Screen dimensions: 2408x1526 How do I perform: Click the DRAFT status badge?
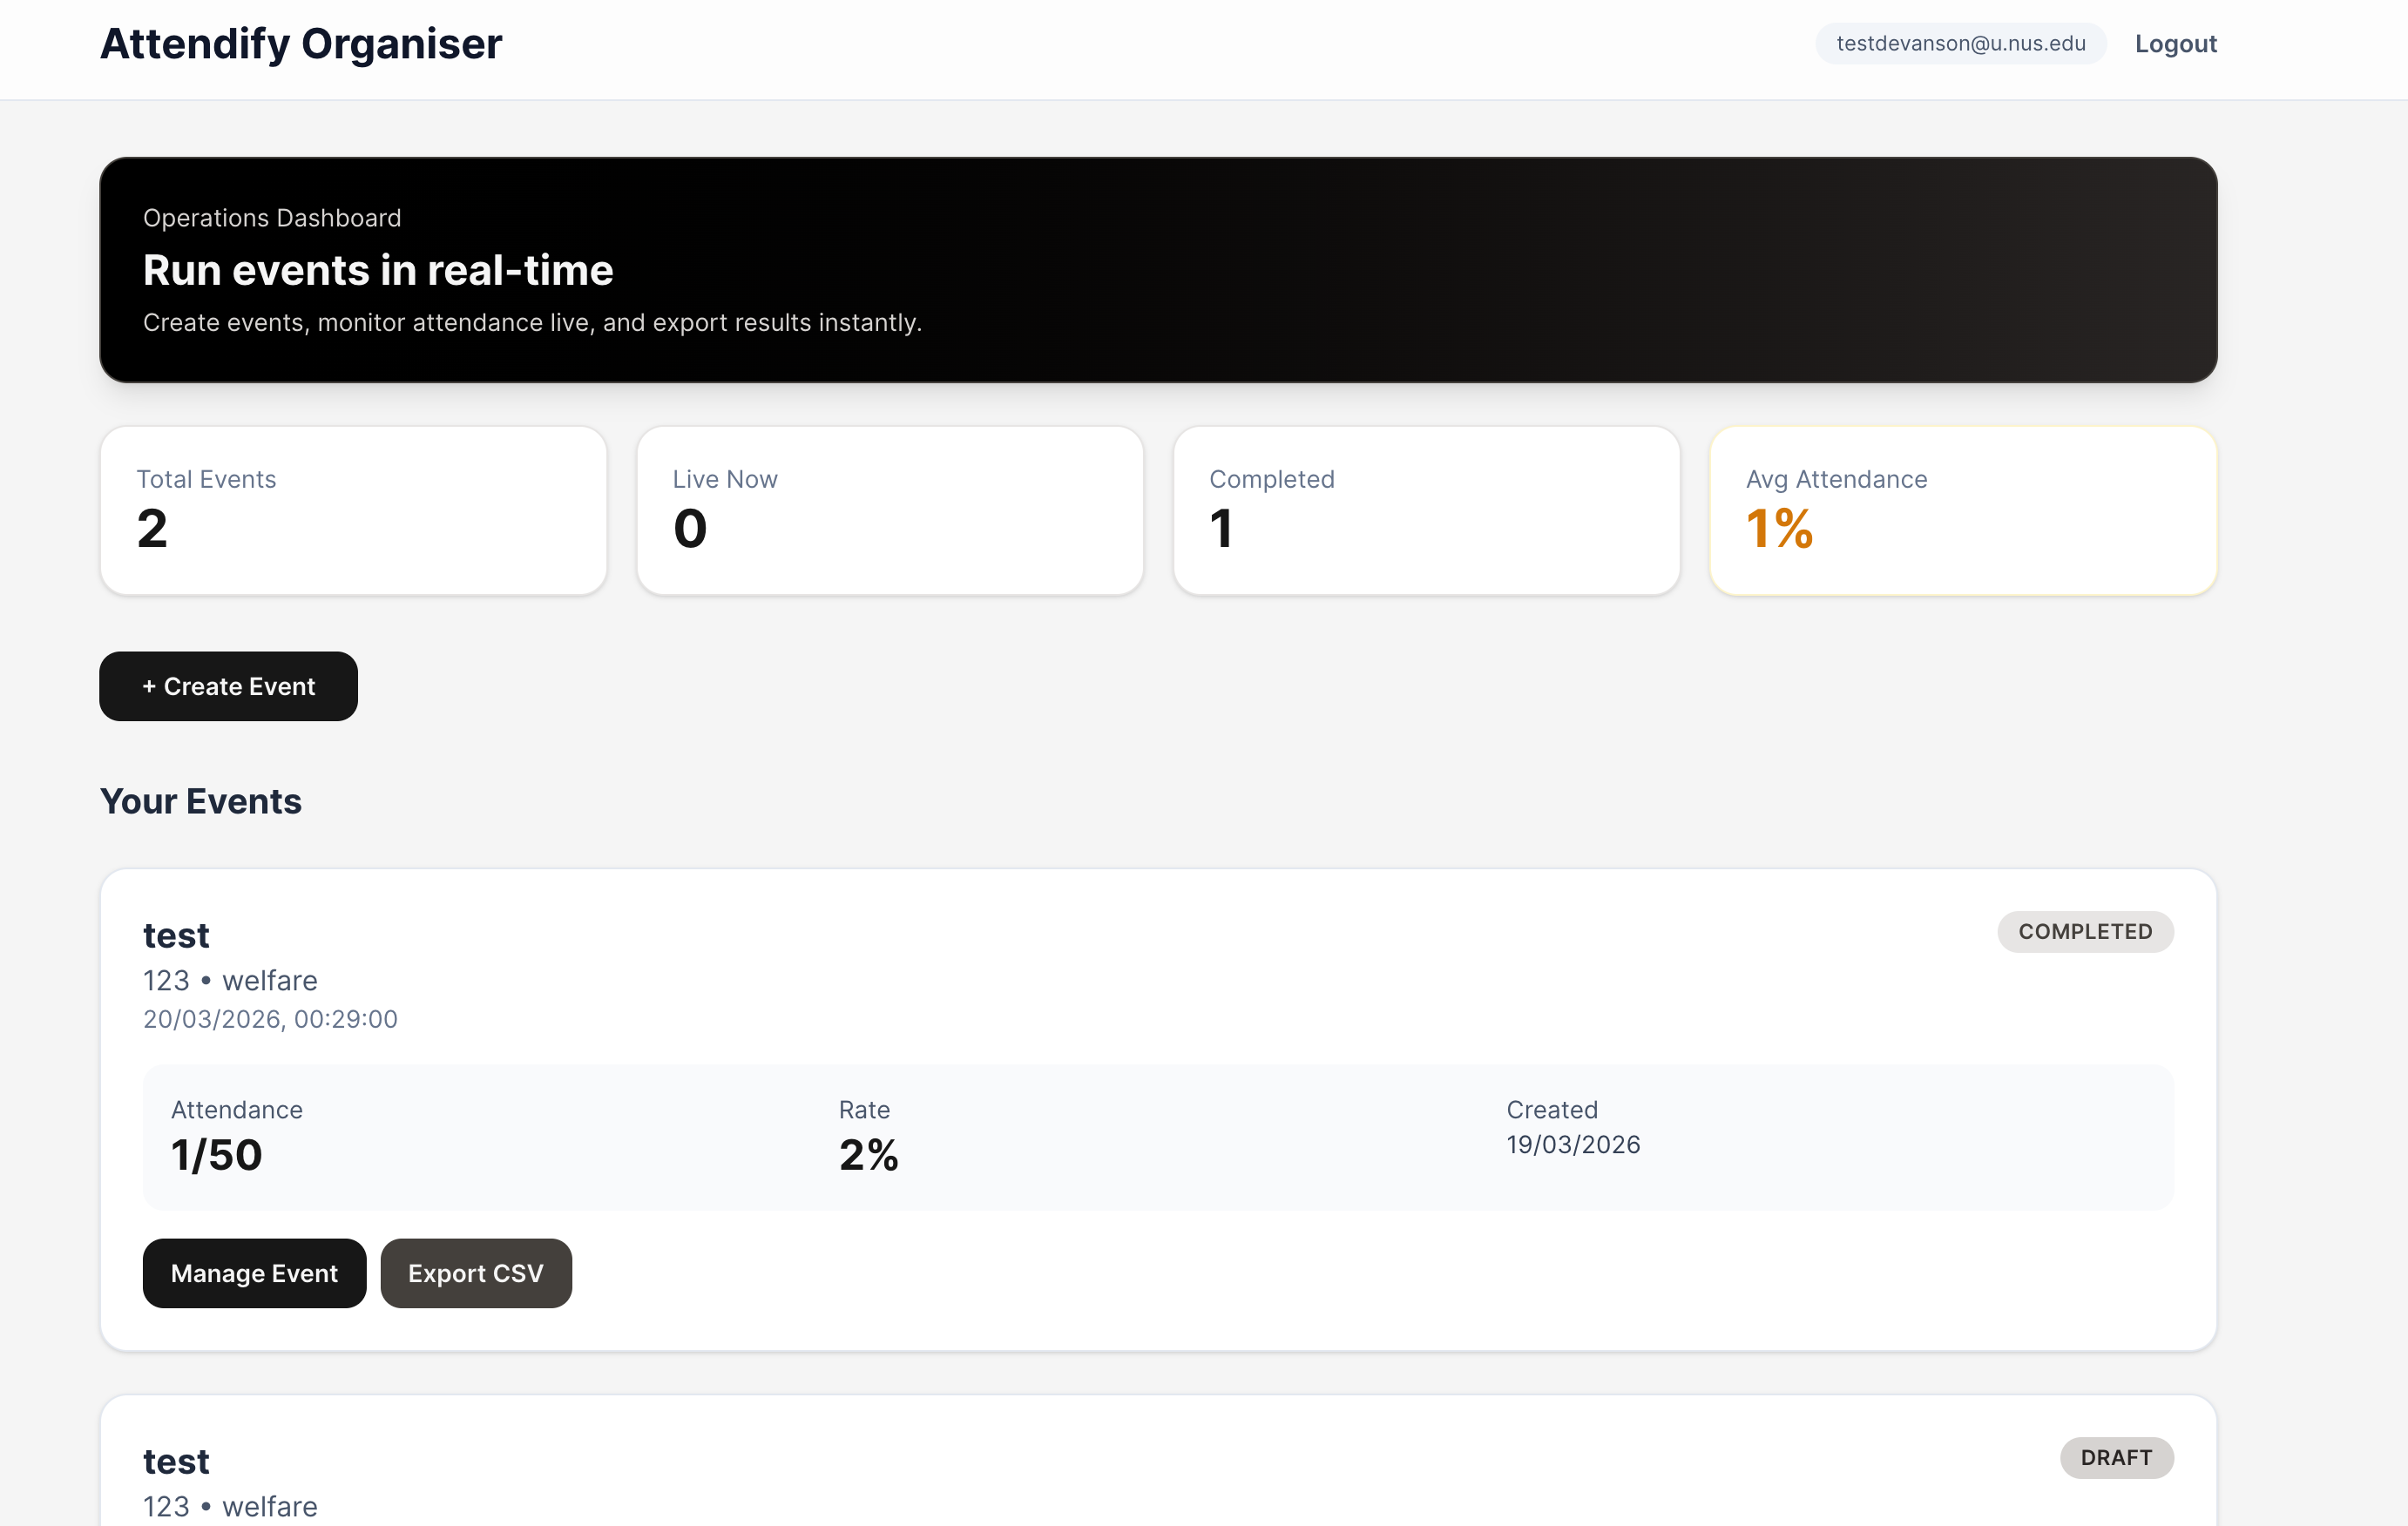pos(2115,1457)
